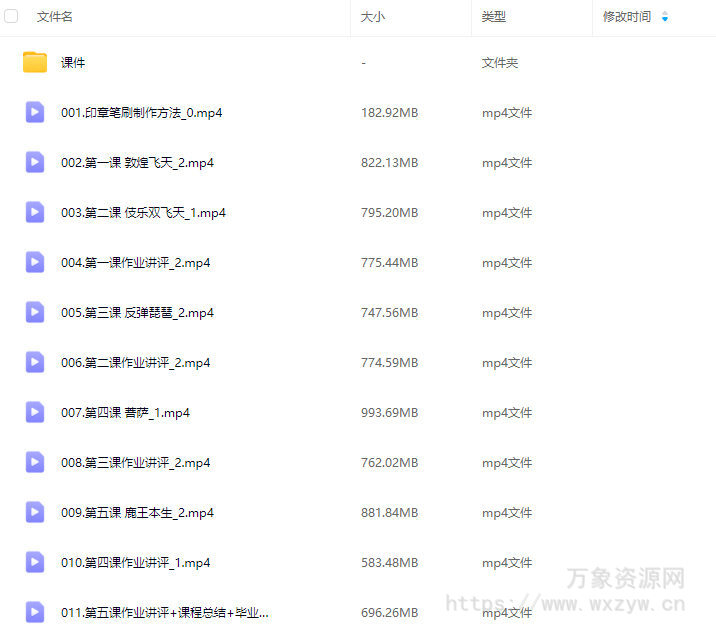The height and width of the screenshot is (638, 716).
Task: Click the size value 747.56MB
Action: click(390, 313)
